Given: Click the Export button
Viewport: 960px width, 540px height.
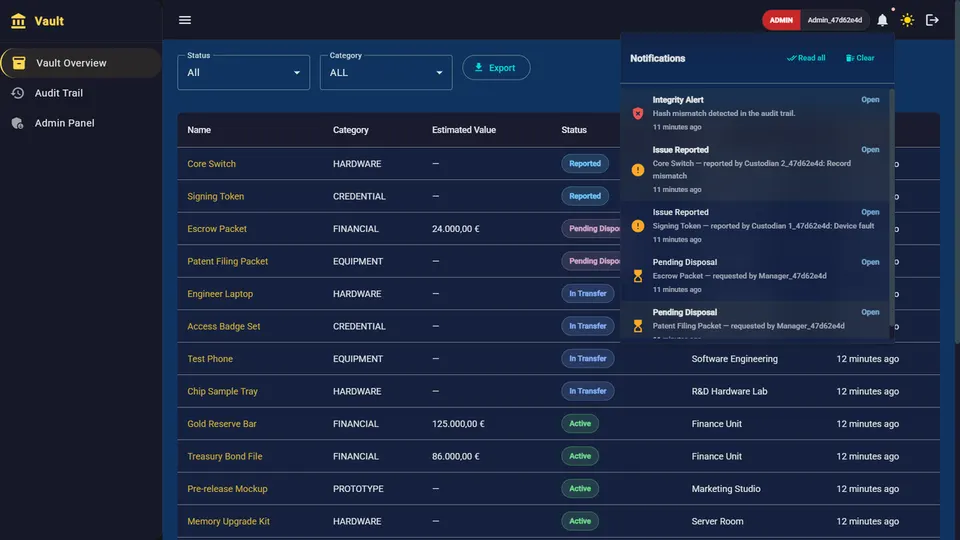Looking at the screenshot, I should tap(496, 68).
